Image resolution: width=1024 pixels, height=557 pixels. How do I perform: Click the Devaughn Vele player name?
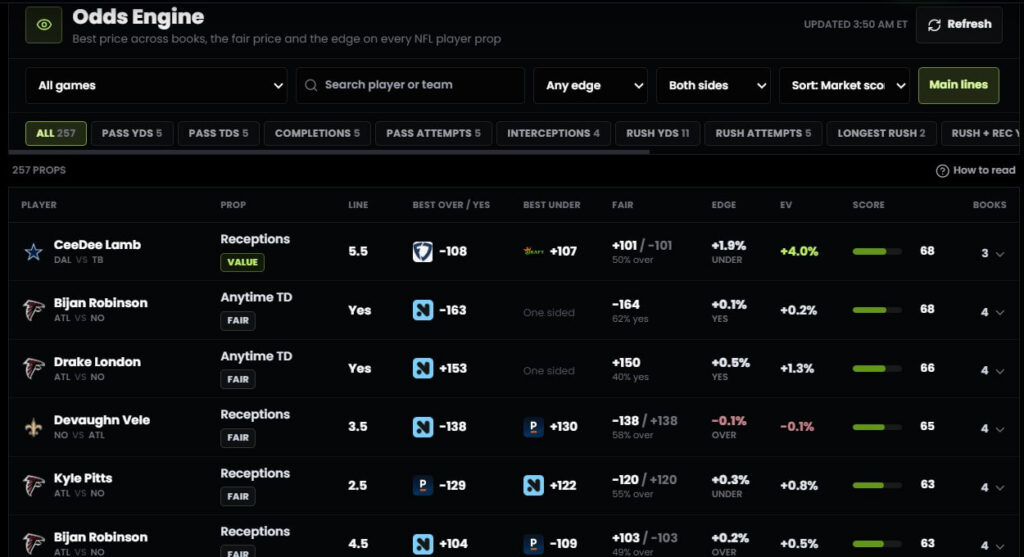102,420
